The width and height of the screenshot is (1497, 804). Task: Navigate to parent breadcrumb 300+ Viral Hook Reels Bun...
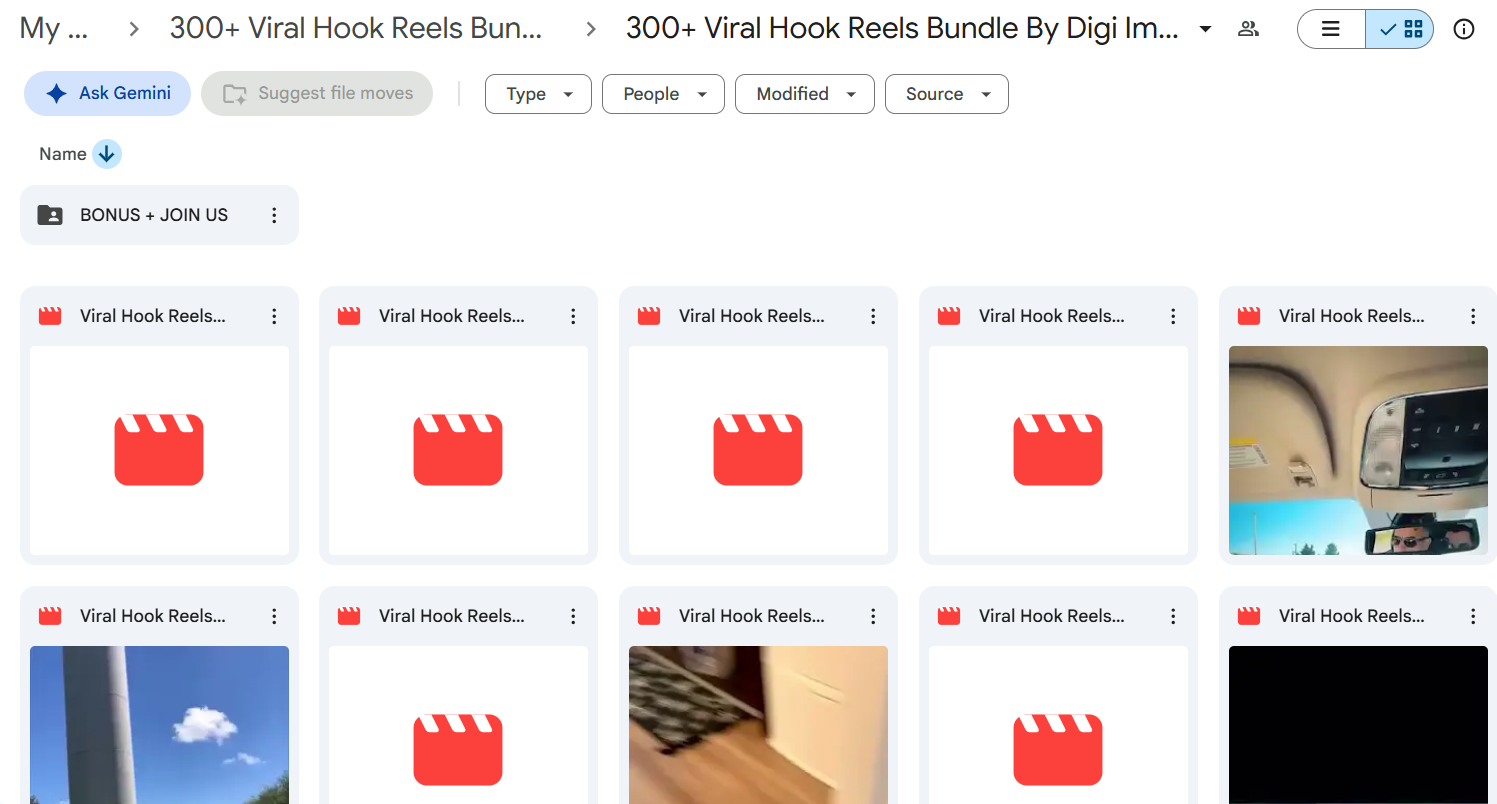pos(356,29)
